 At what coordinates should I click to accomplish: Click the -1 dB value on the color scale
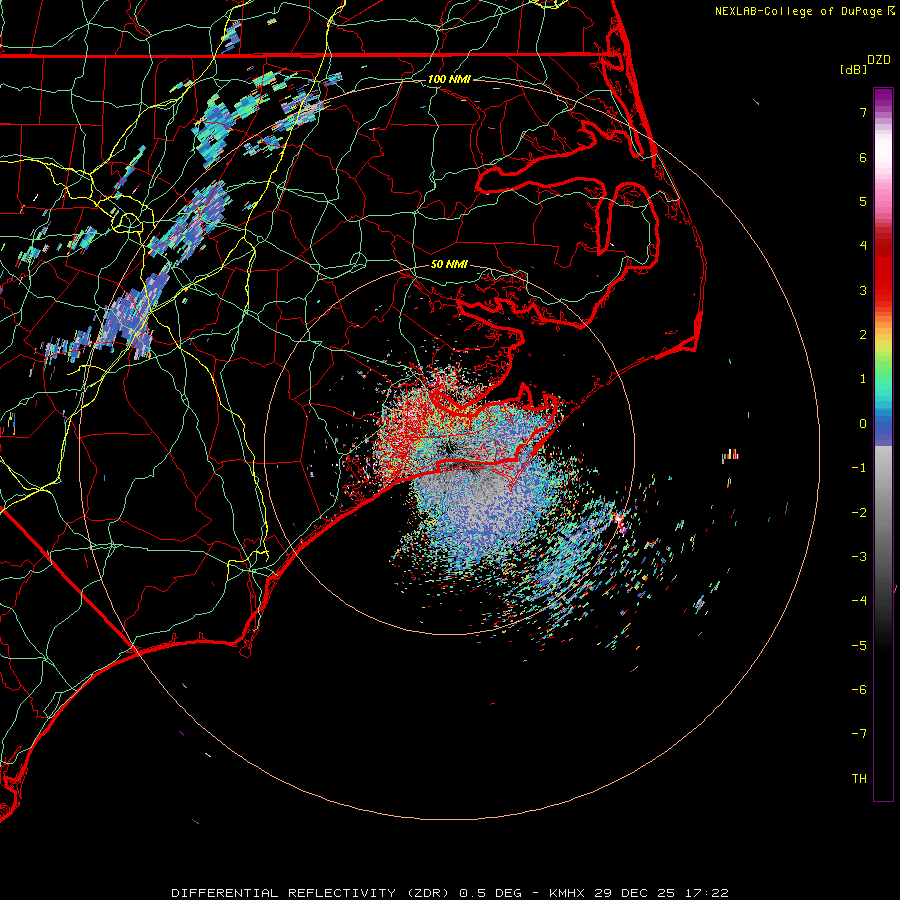coord(859,468)
